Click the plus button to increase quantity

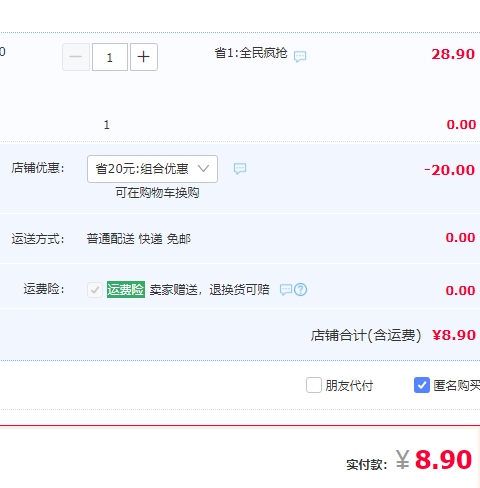(x=144, y=57)
